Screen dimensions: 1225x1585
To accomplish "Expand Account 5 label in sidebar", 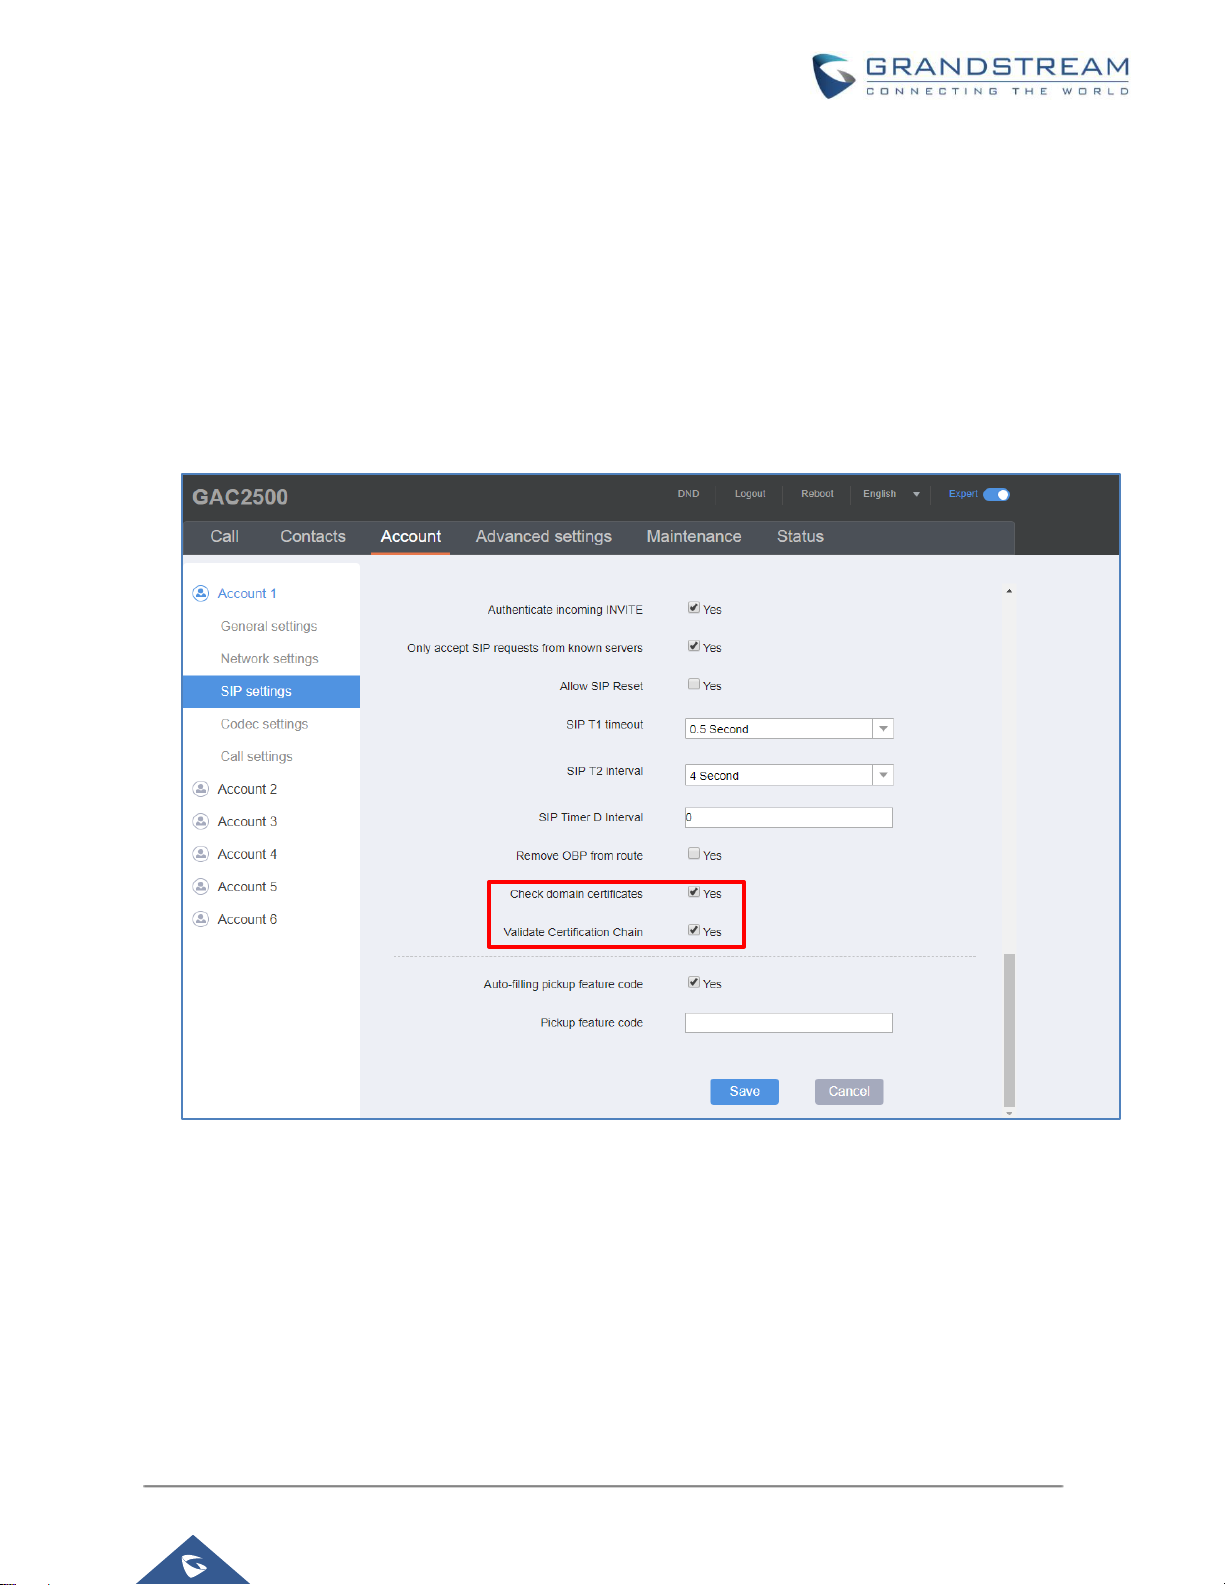I will [247, 887].
